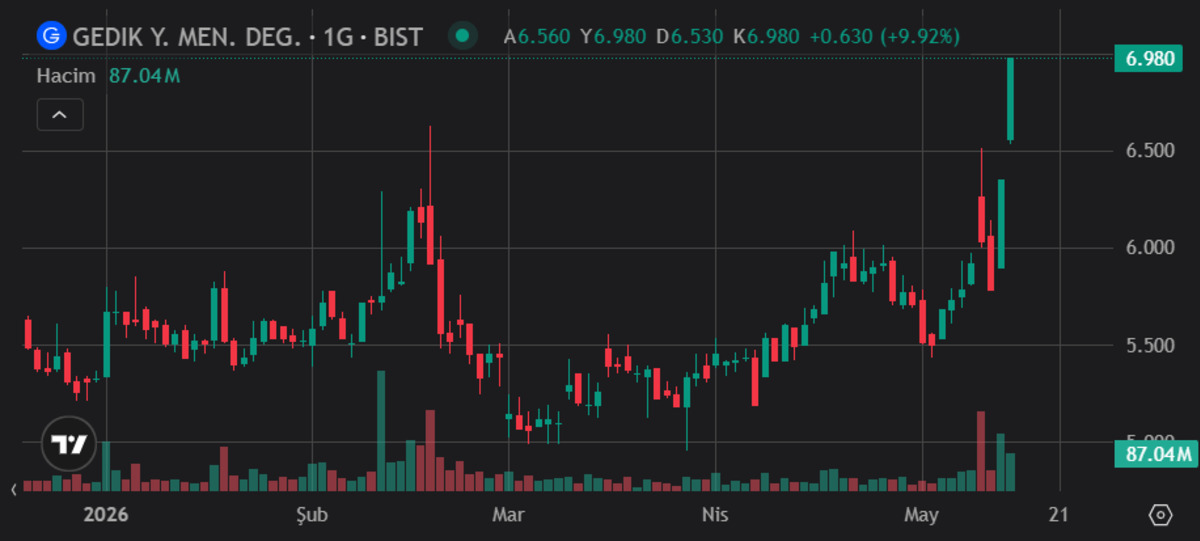Screen dimensions: 1200x541
Task: Click the 6.500 price axis label
Action: pyautogui.click(x=1150, y=151)
